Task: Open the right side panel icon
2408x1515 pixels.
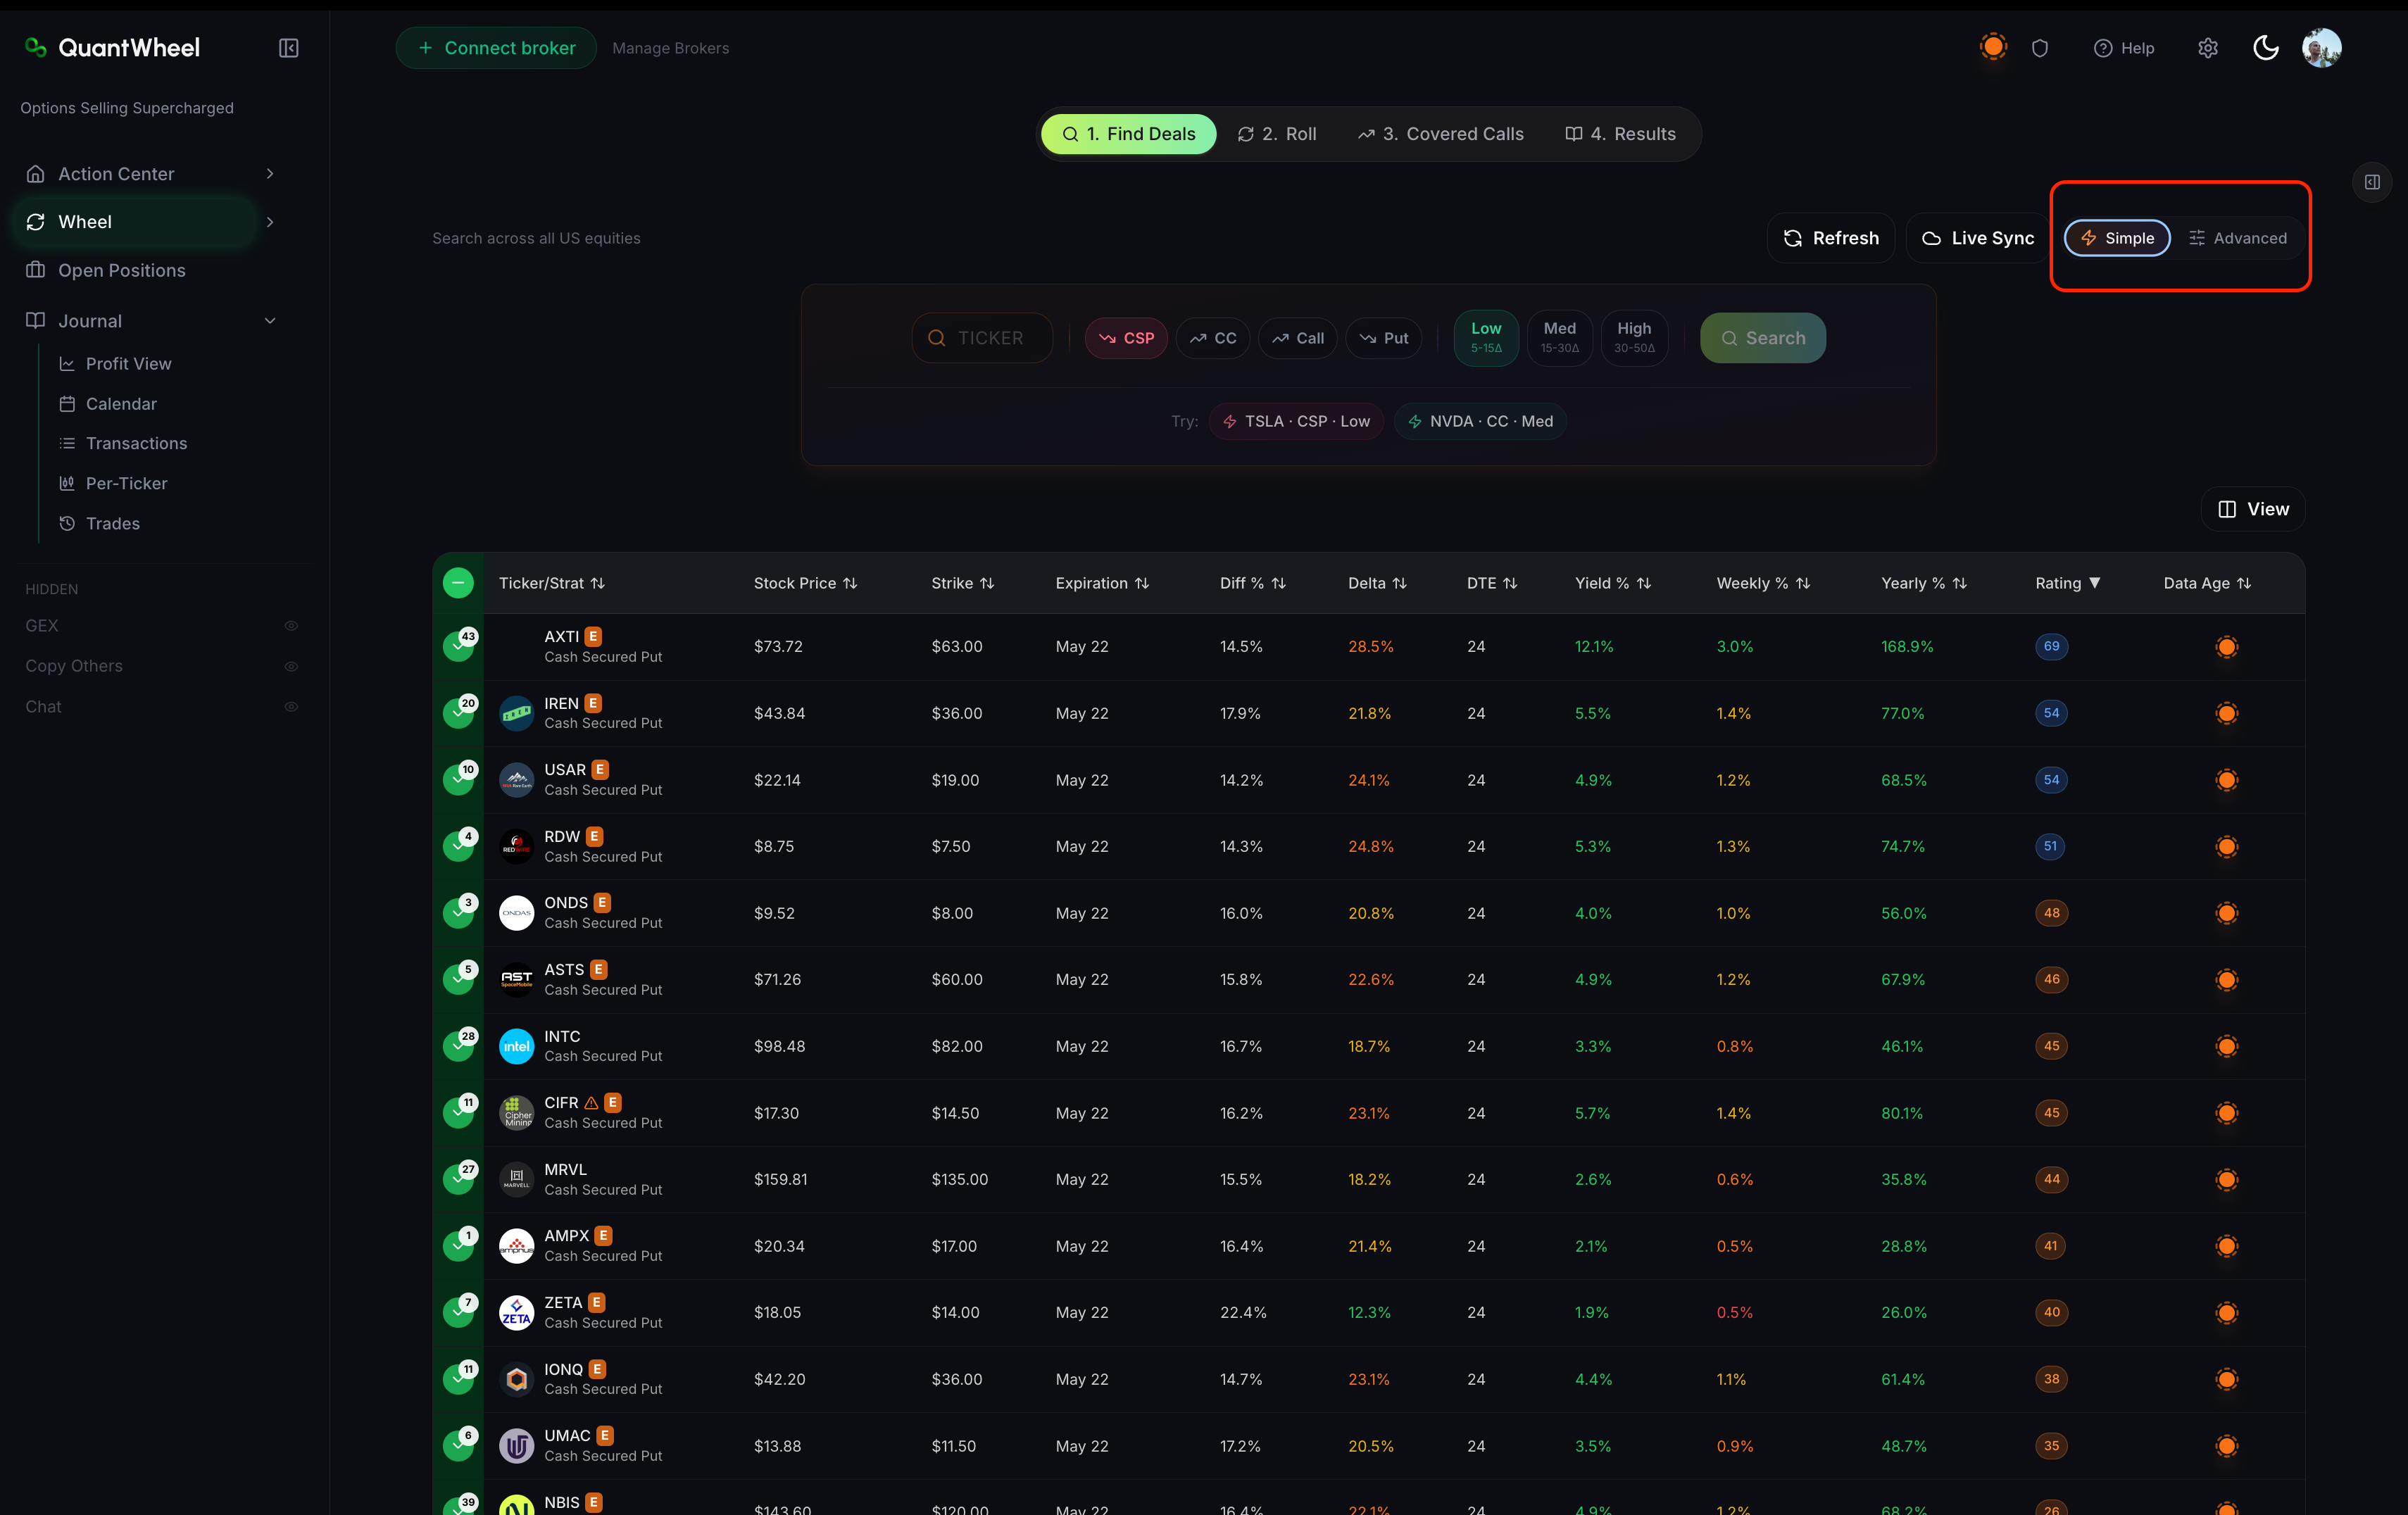Action: click(2372, 182)
